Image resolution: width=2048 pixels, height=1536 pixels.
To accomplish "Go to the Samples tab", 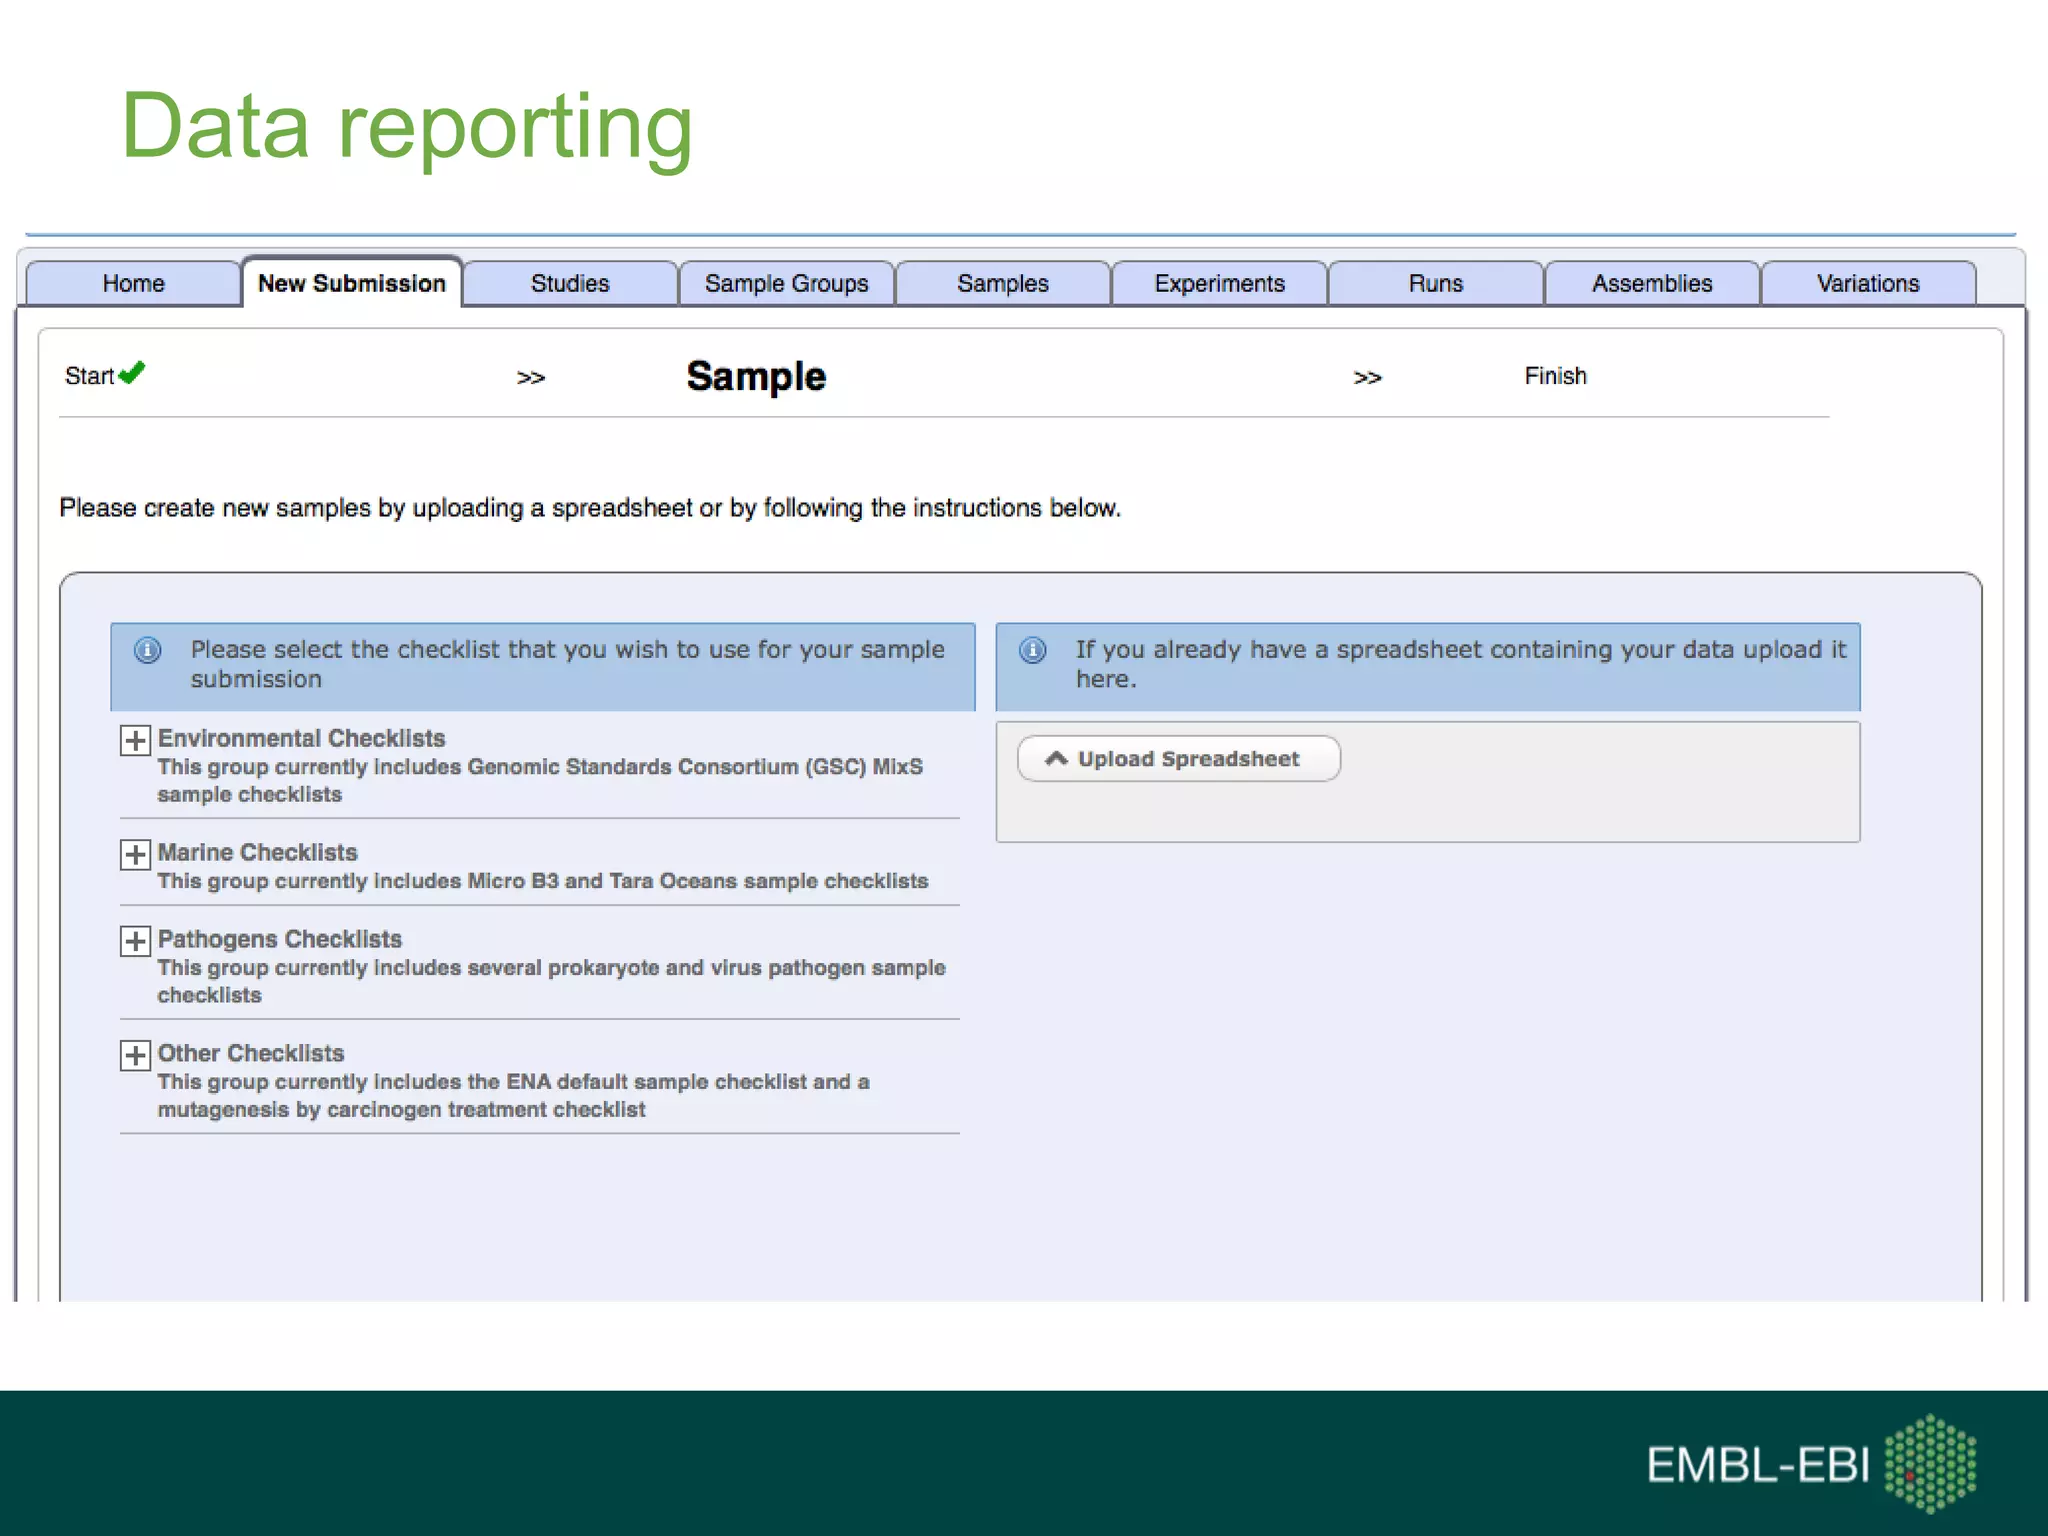I will pyautogui.click(x=1002, y=284).
